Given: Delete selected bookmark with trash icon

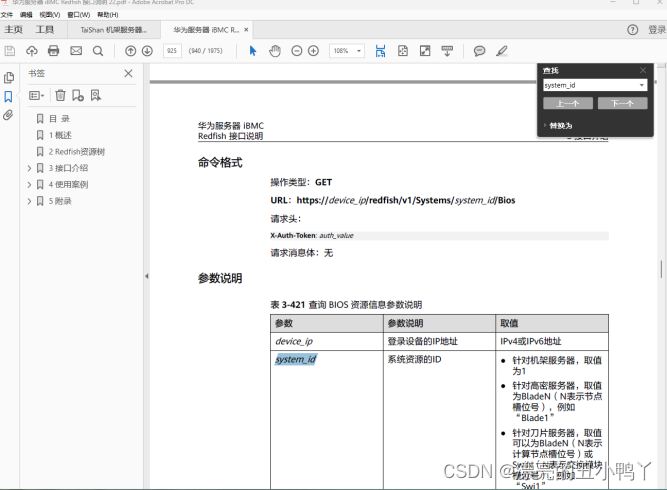Looking at the screenshot, I should coord(60,96).
